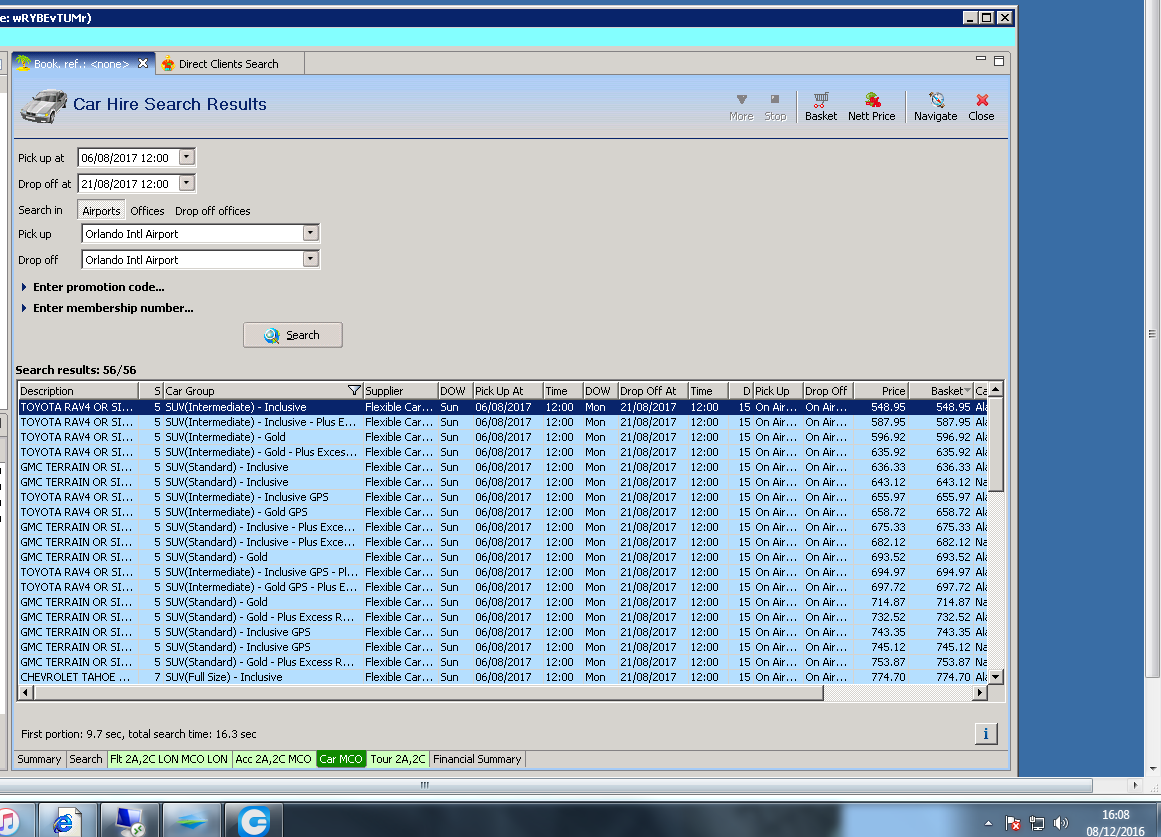Screen dimensions: 1161x837
Task: Expand Enter membership number section
Action: 107,307
